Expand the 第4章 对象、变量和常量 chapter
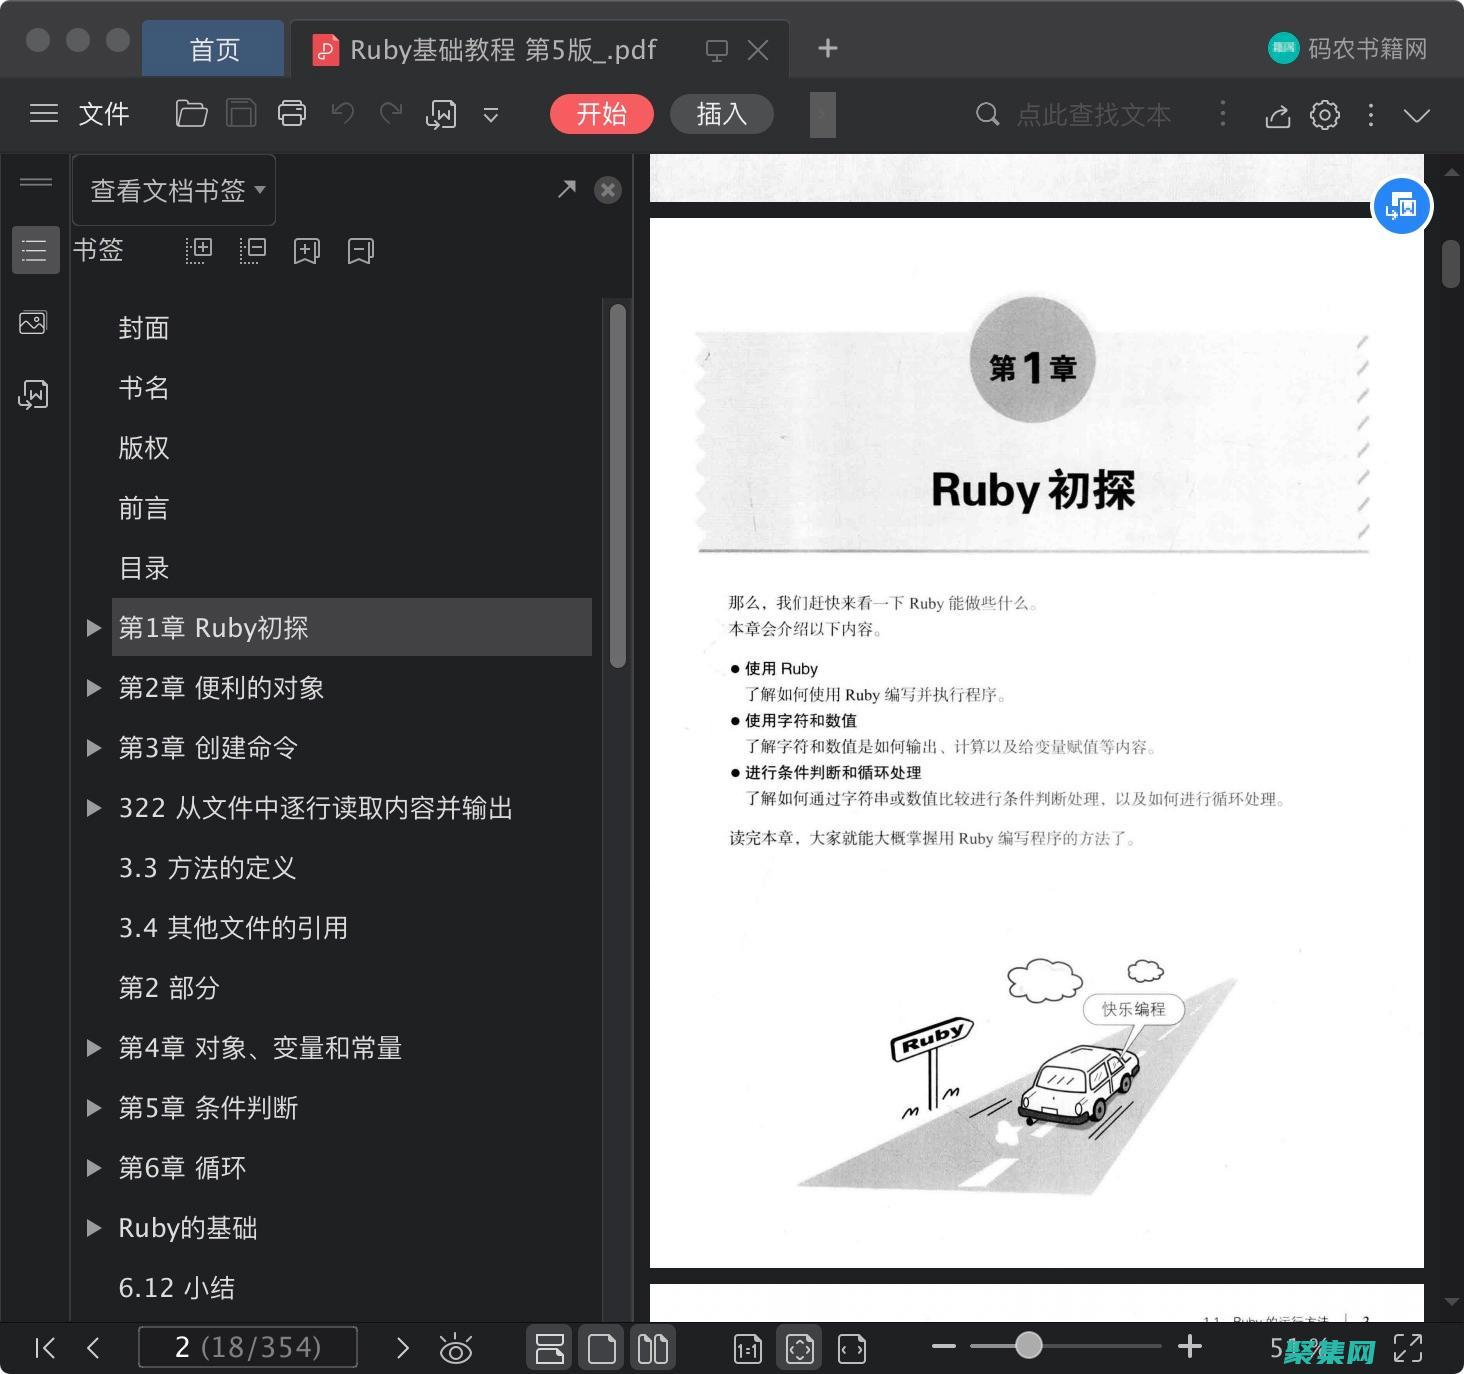This screenshot has width=1464, height=1374. click(93, 1047)
